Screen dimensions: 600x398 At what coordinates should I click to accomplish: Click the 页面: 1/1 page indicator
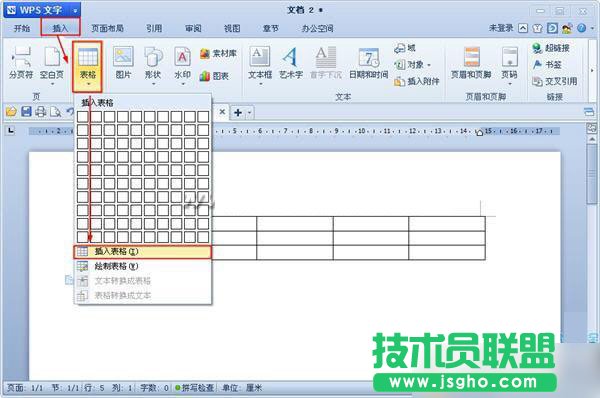pos(25,388)
